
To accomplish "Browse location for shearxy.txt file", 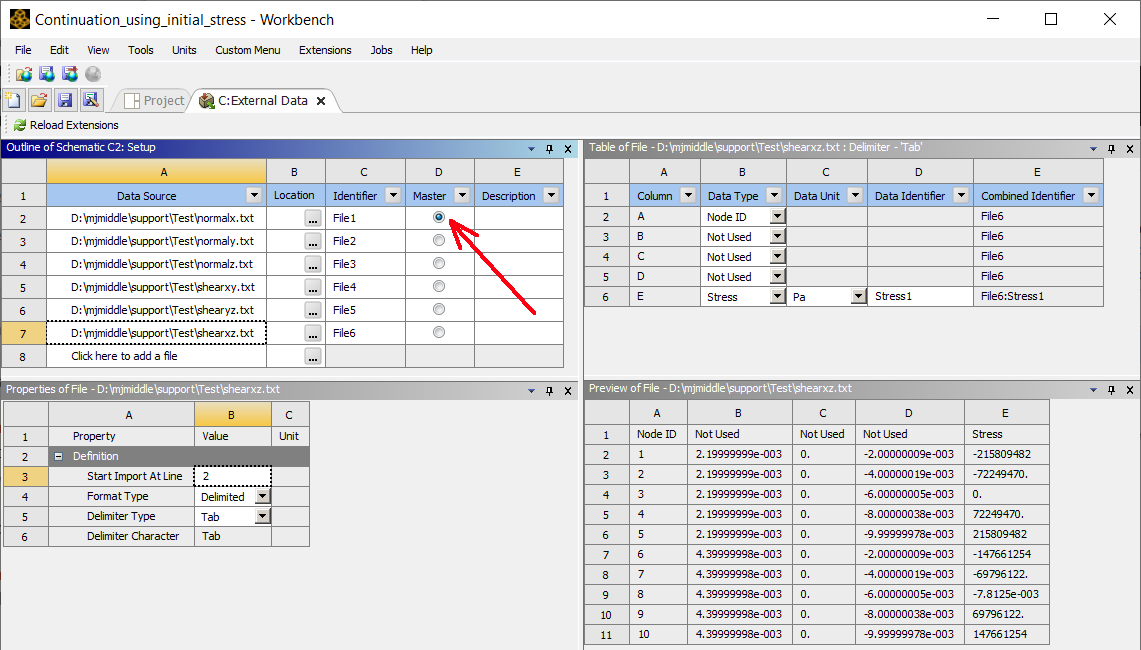I will pyautogui.click(x=313, y=288).
